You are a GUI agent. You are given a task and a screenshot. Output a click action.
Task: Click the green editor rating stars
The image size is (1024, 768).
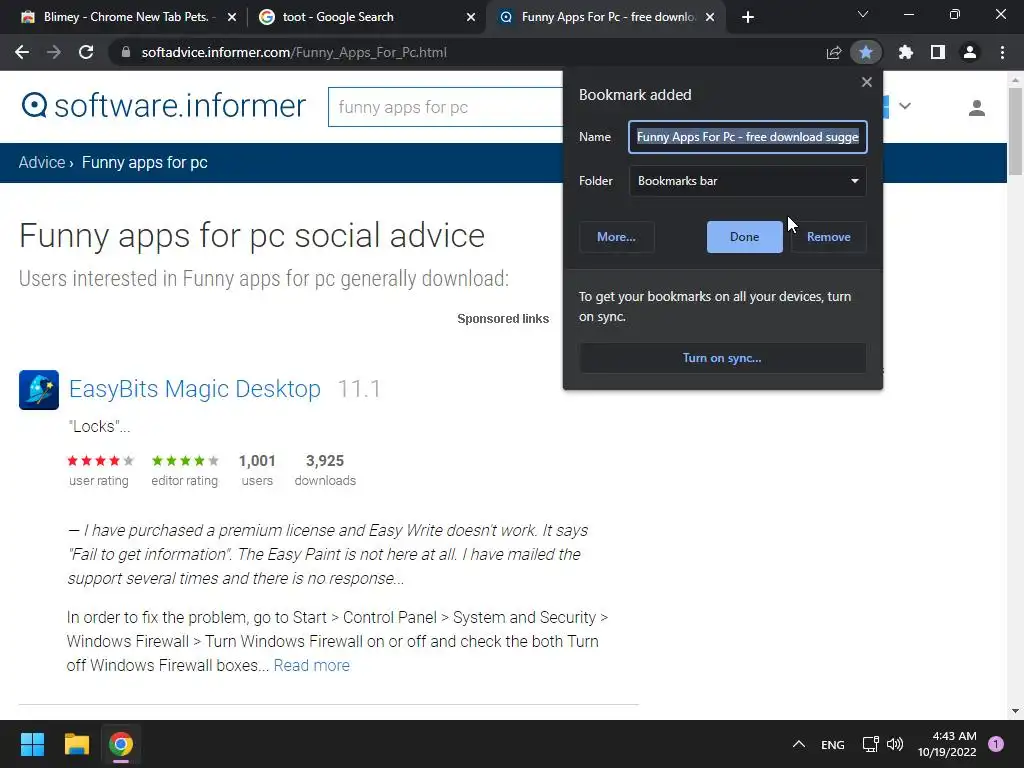click(185, 460)
